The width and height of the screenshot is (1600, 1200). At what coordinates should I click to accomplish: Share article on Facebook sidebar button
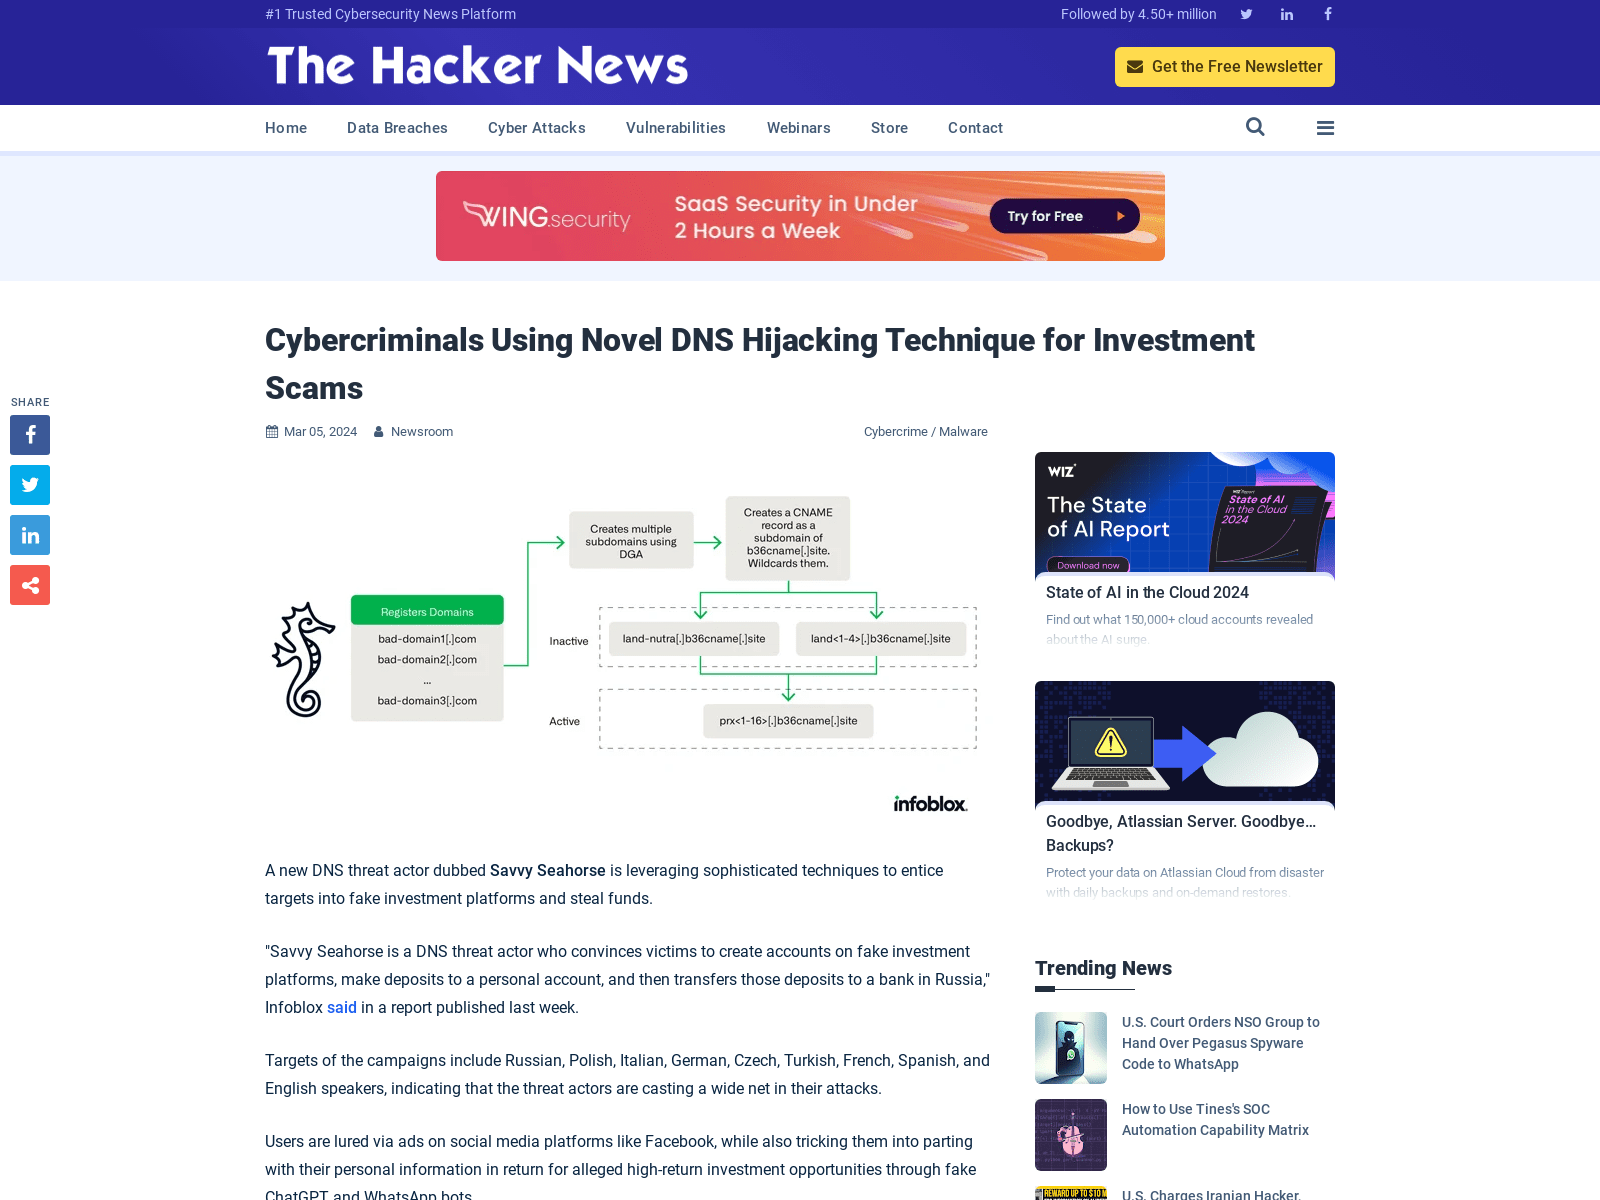click(30, 435)
